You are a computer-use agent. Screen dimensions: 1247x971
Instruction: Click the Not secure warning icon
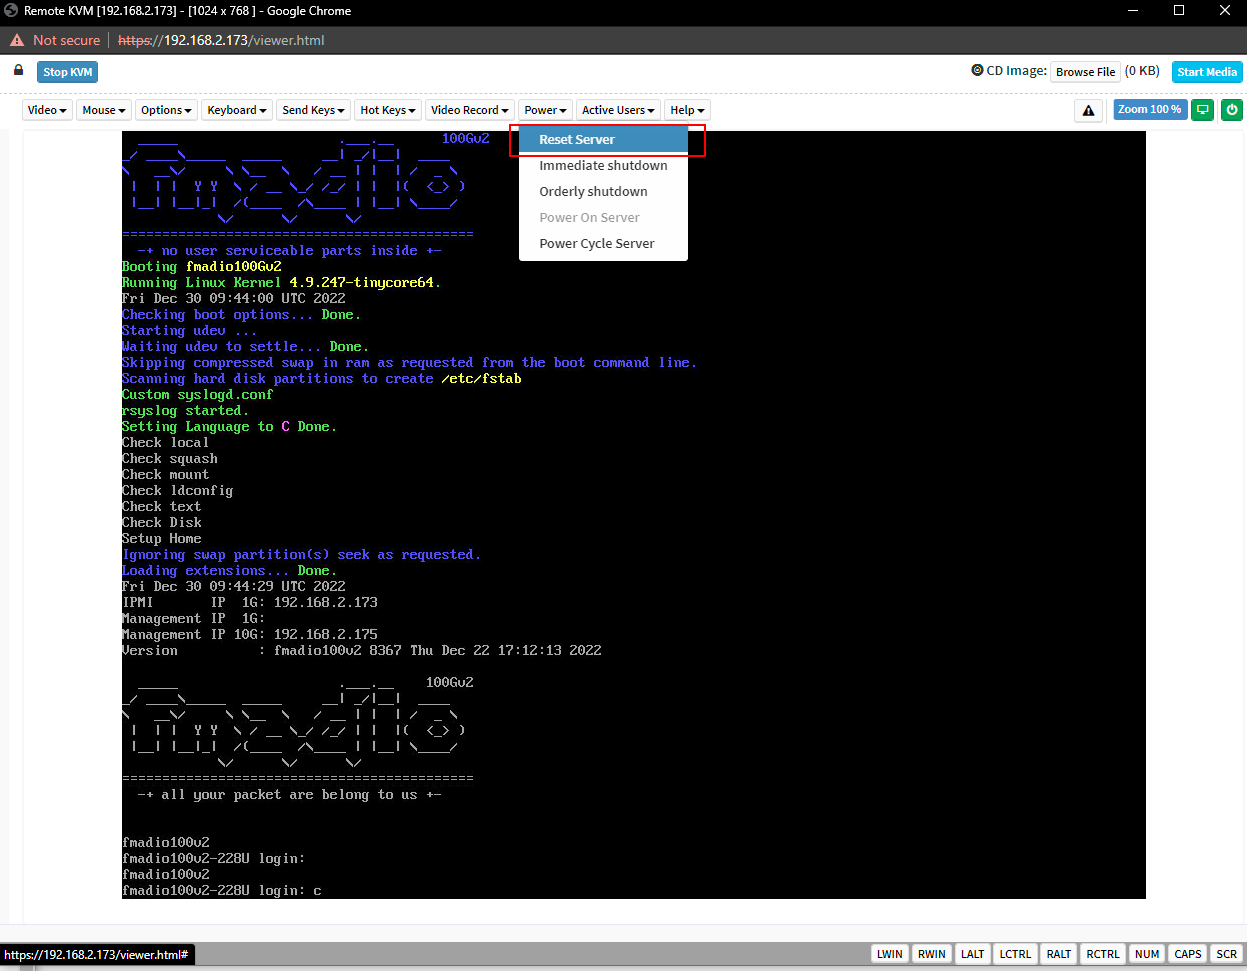coord(17,40)
